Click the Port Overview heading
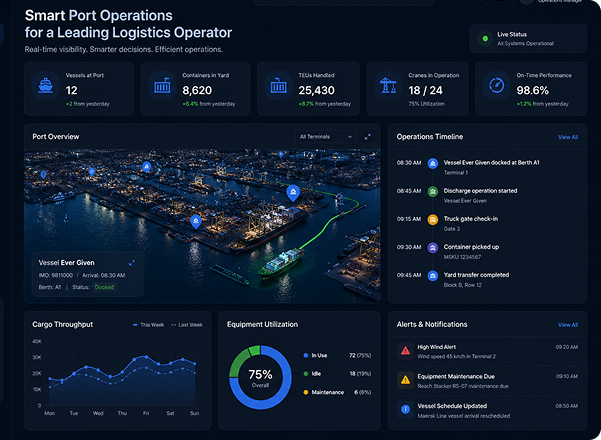The image size is (601, 440). (56, 137)
